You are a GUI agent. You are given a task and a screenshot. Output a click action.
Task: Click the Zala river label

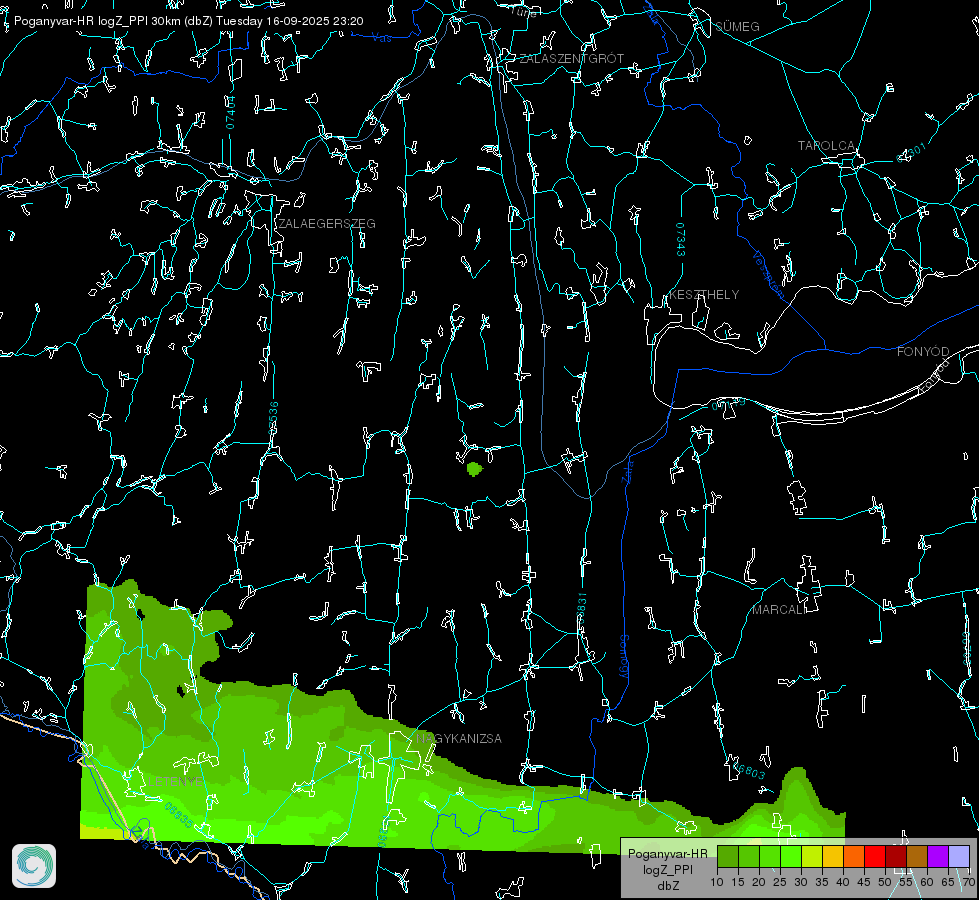coord(627,470)
